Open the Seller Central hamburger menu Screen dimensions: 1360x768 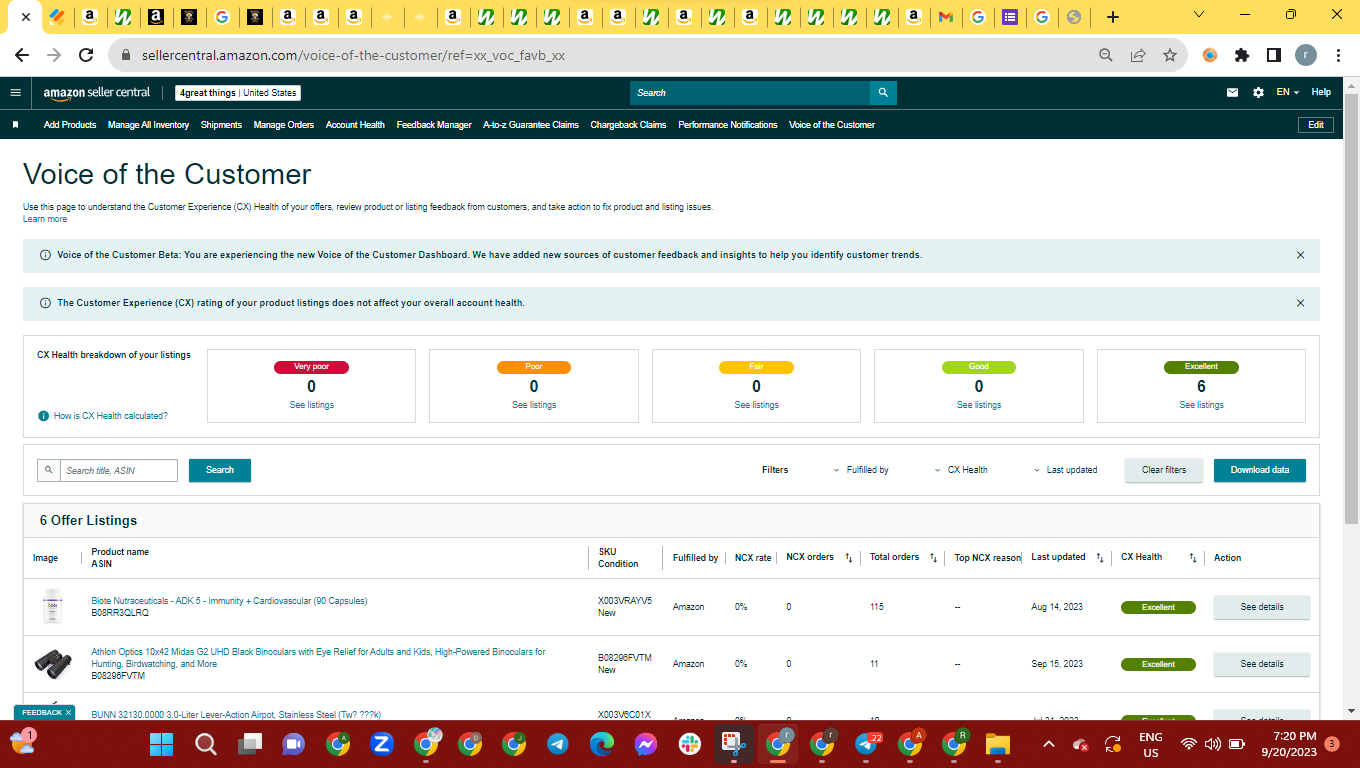click(x=15, y=93)
